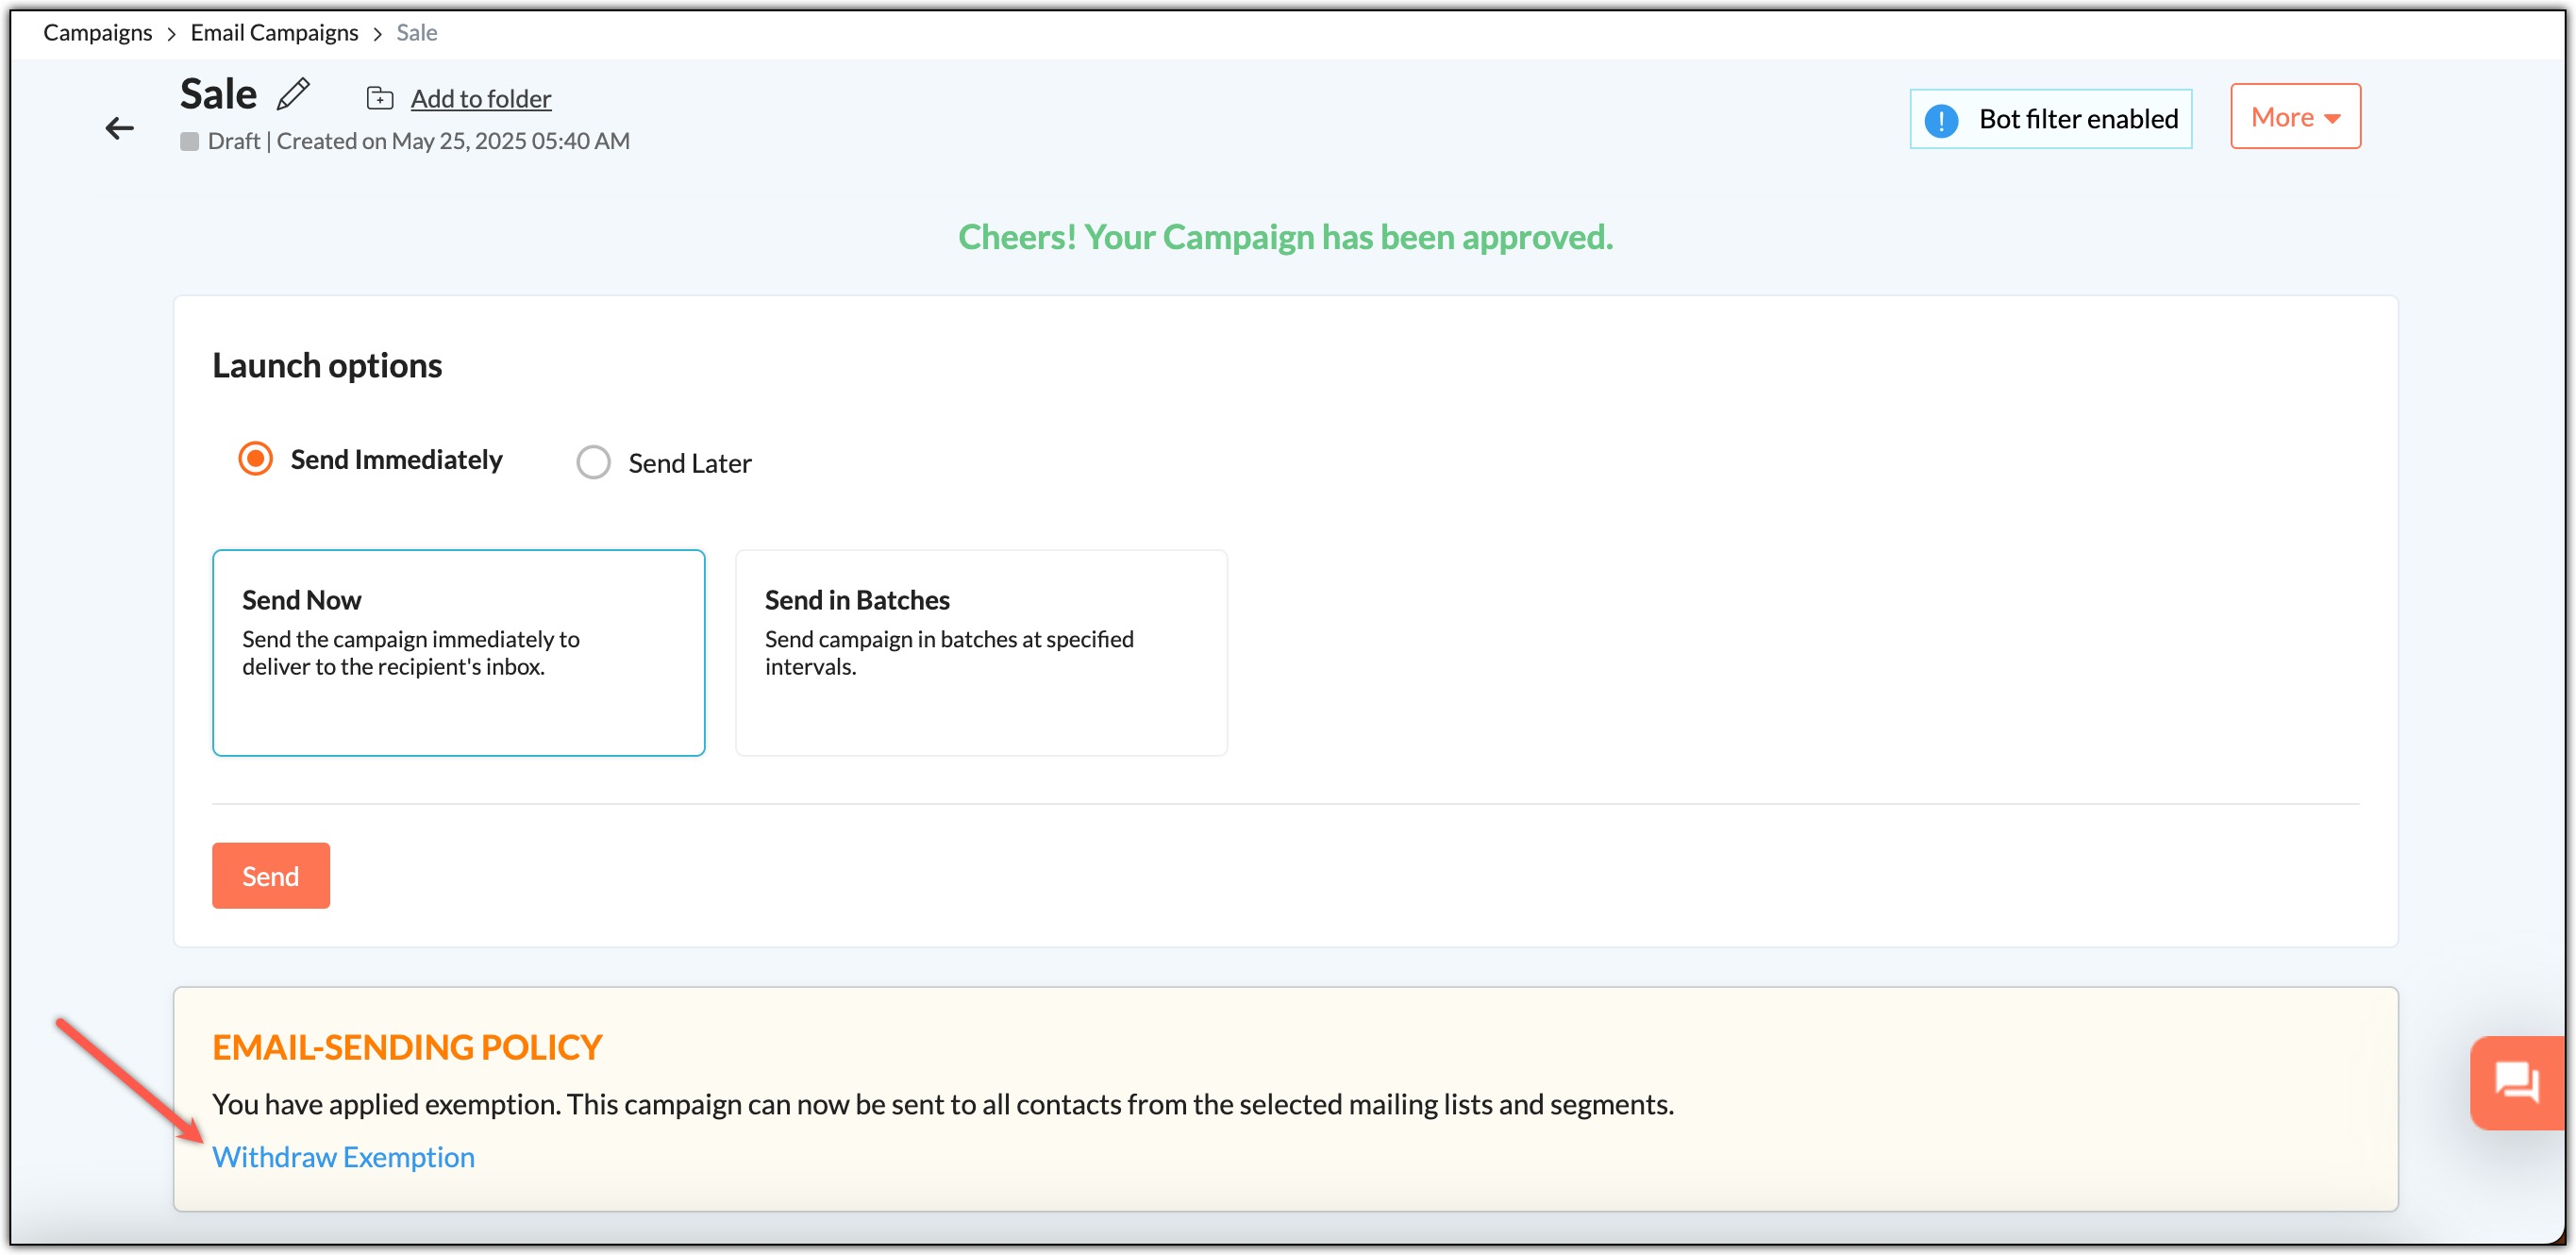Choose the Send Now card
Image resolution: width=2576 pixels, height=1255 pixels.
click(x=458, y=652)
